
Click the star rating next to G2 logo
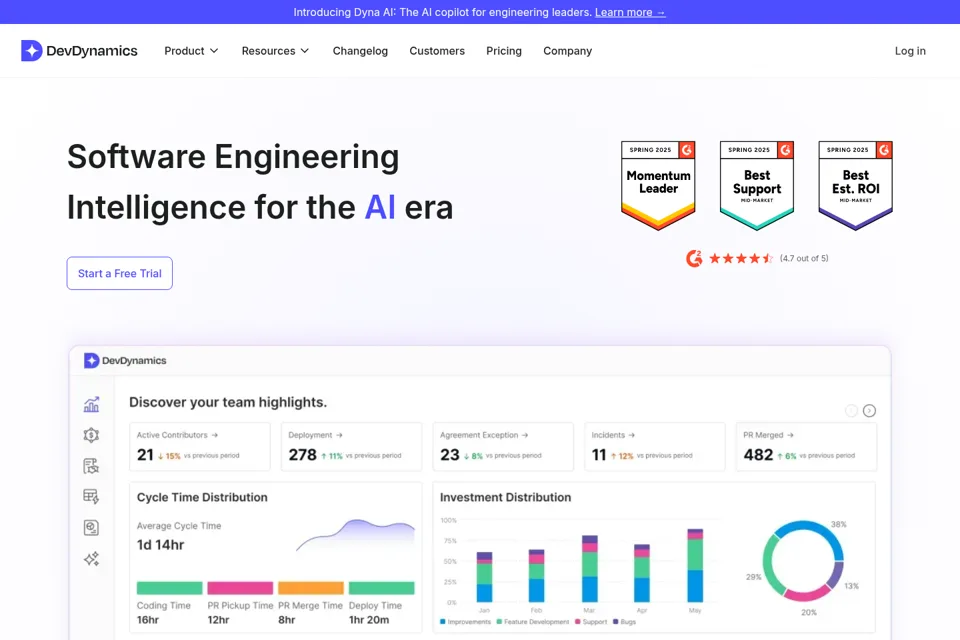click(x=741, y=258)
